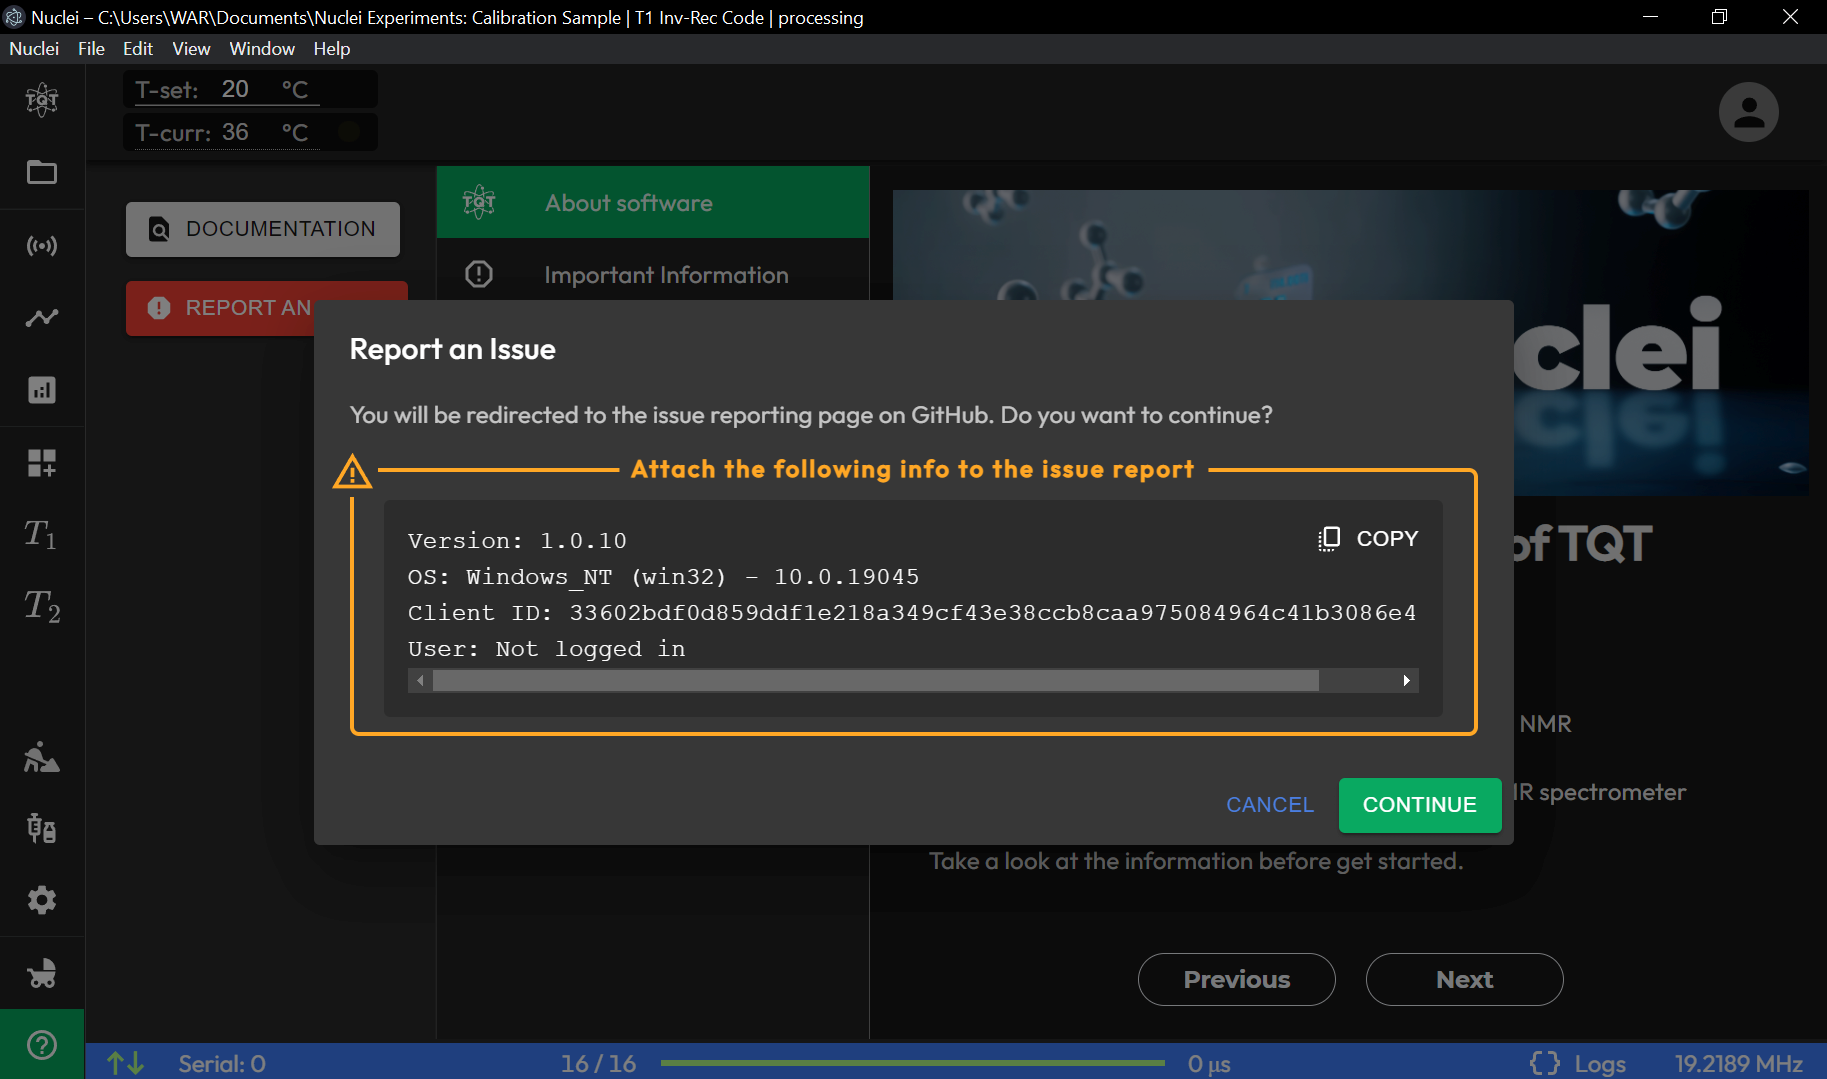
Task: Click the exclamation icon beside Important Information
Action: 479,274
